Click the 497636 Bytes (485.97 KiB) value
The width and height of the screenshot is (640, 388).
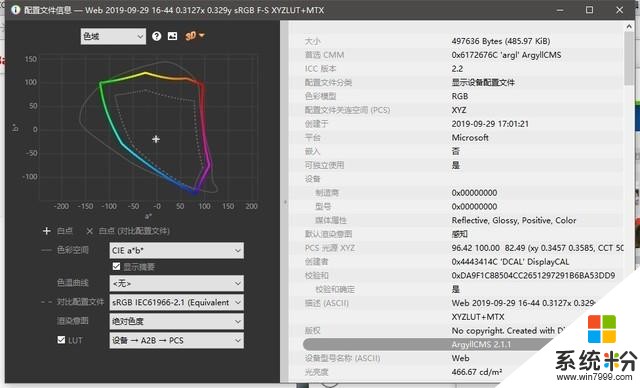point(501,41)
